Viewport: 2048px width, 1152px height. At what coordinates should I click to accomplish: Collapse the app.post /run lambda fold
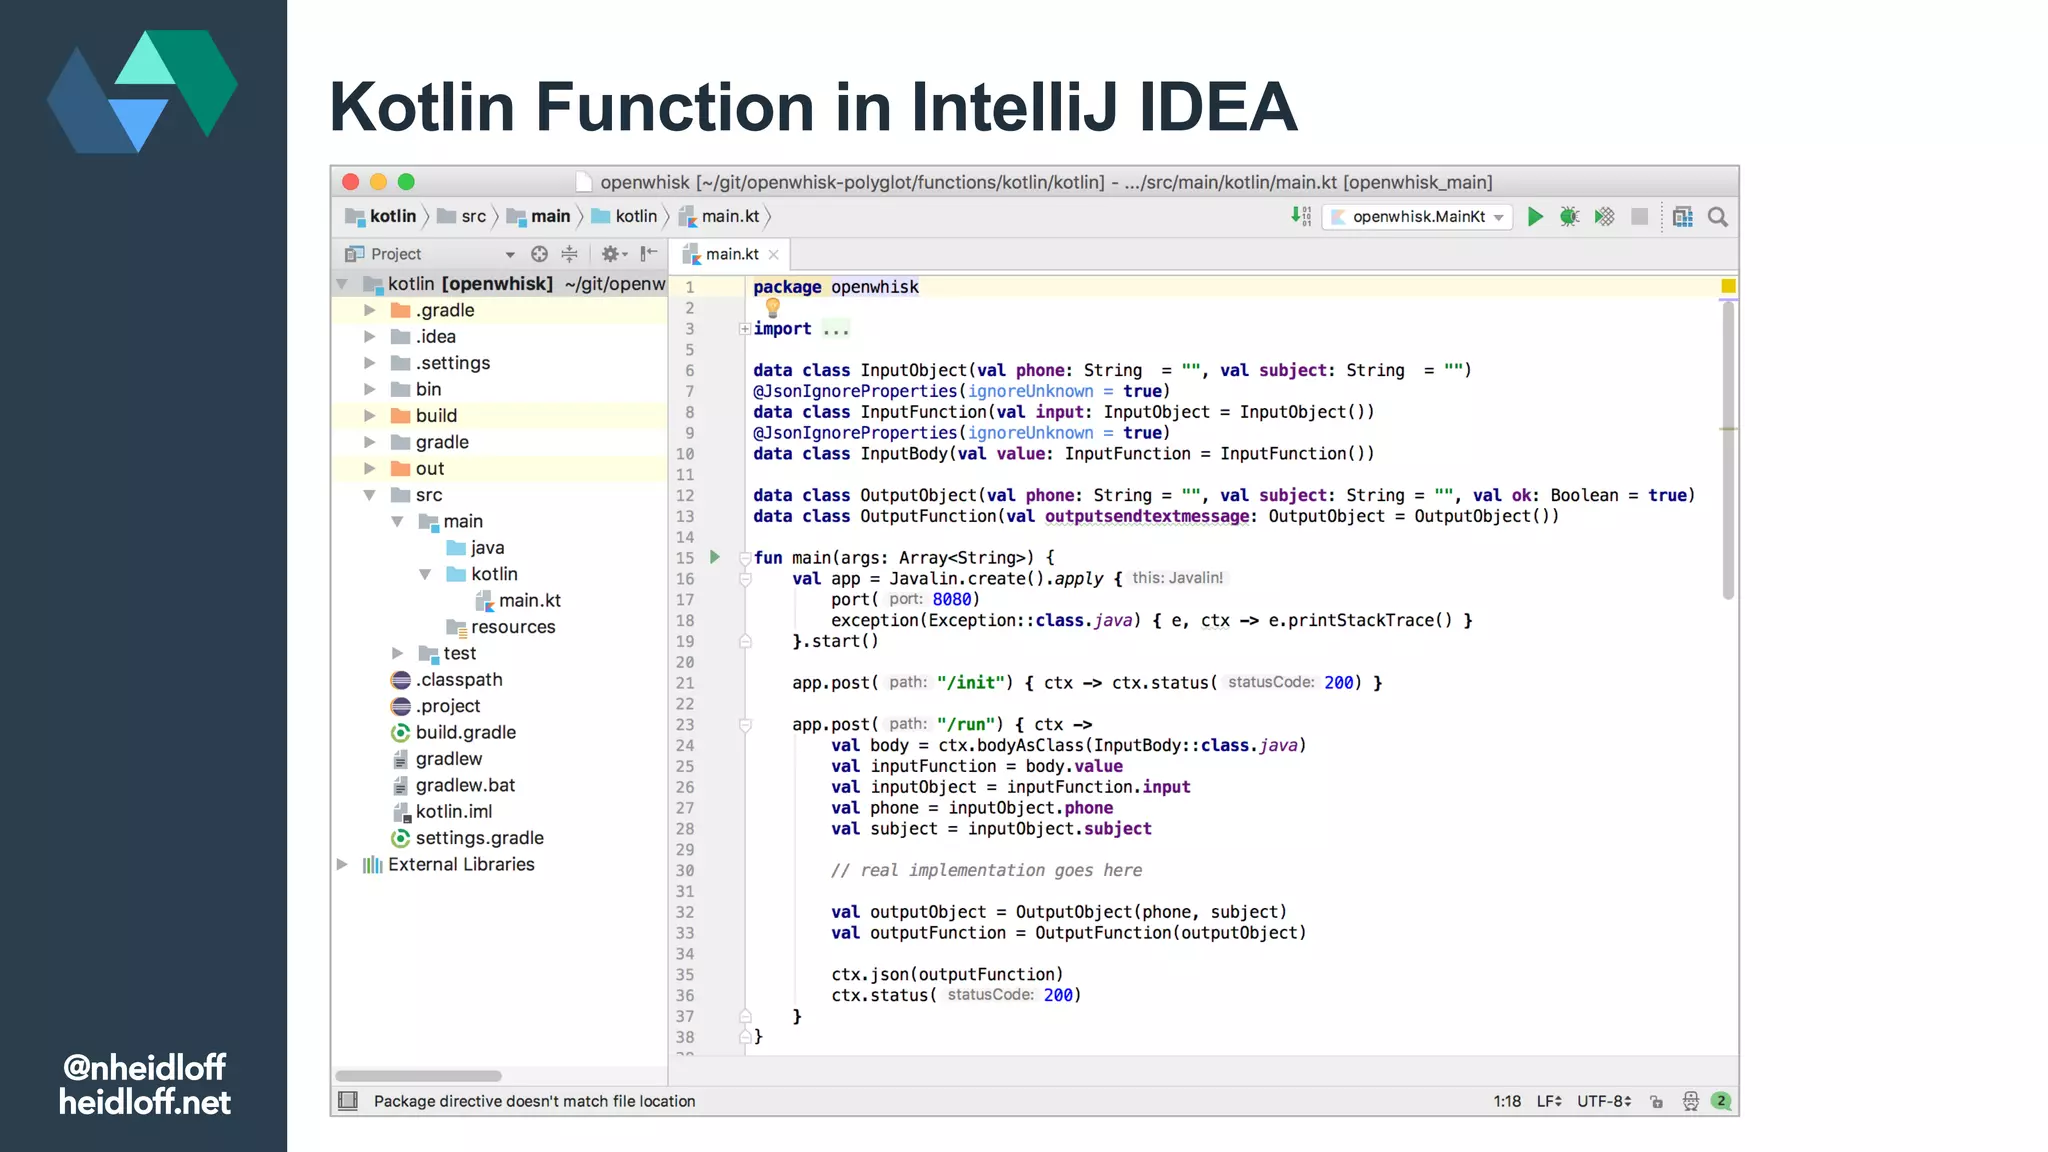click(745, 724)
